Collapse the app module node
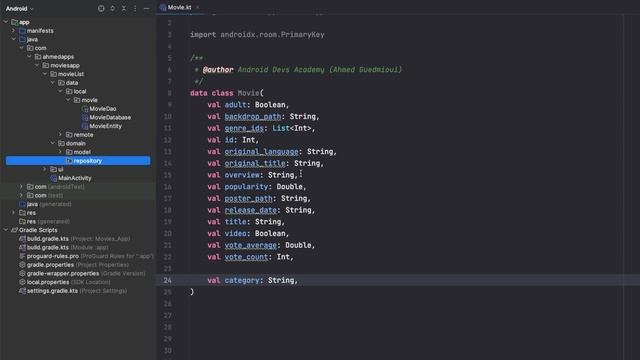Viewport: 640px width, 360px height. click(6, 22)
